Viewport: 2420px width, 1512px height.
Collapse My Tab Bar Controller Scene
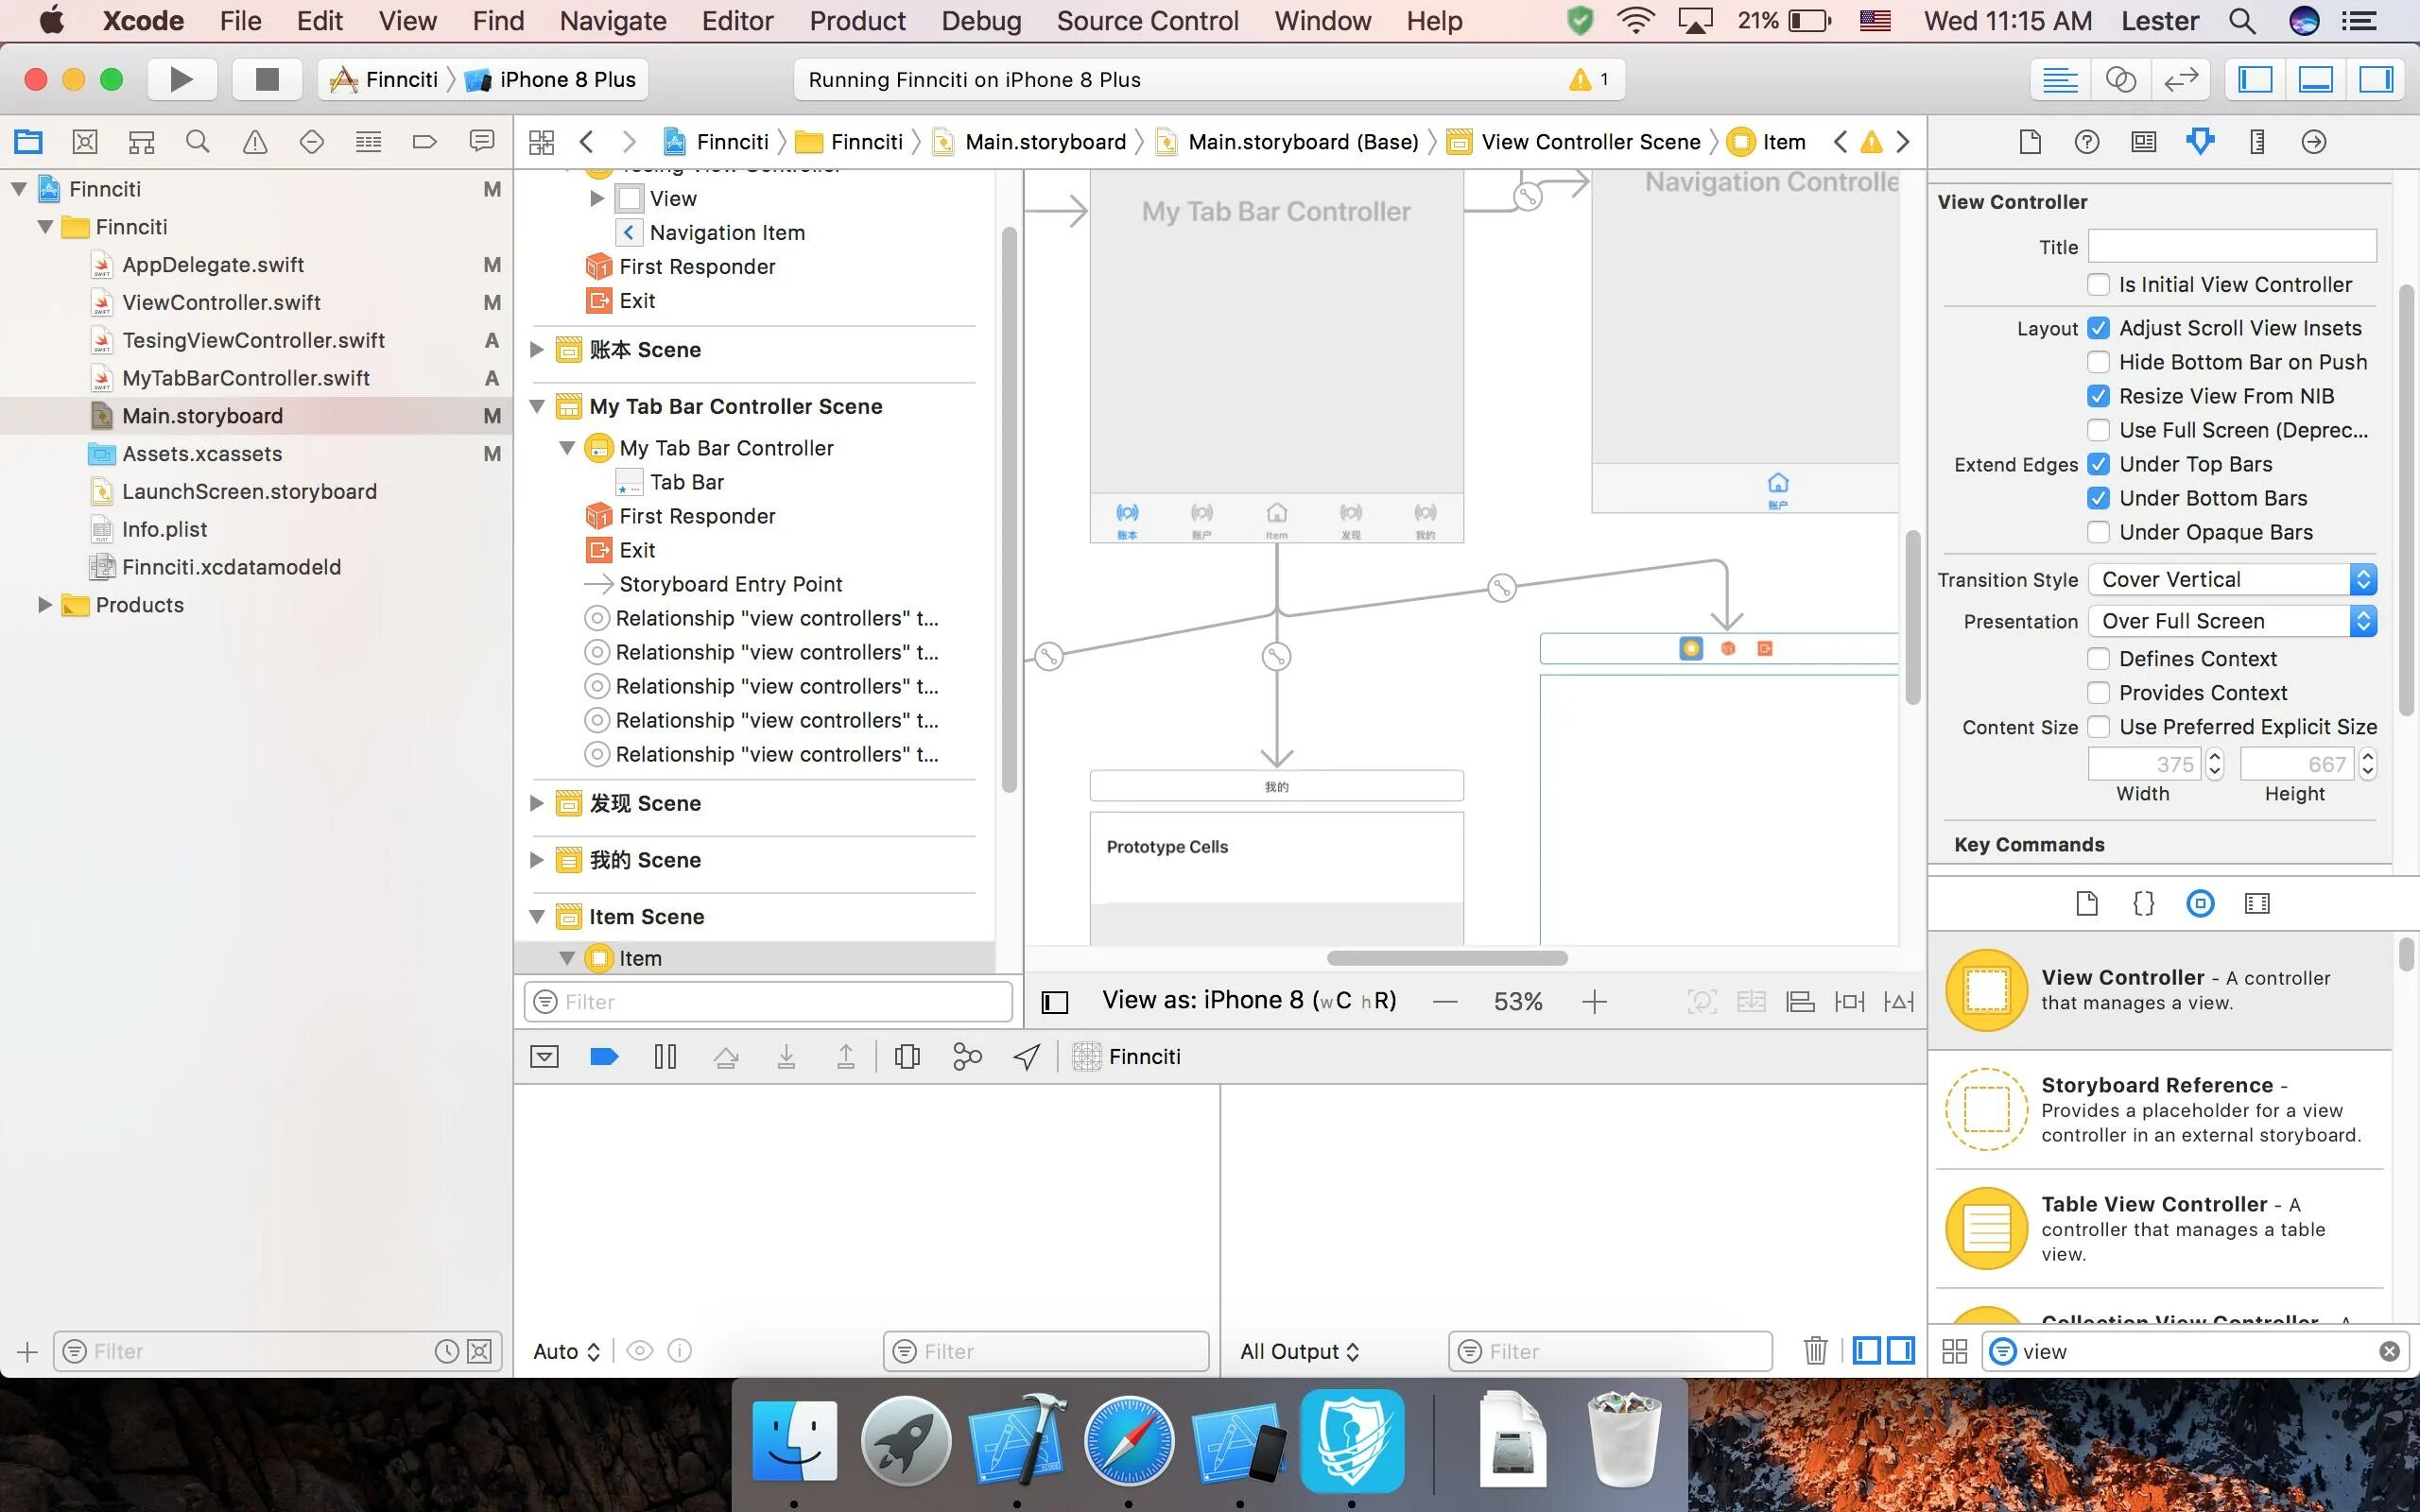[x=537, y=405]
